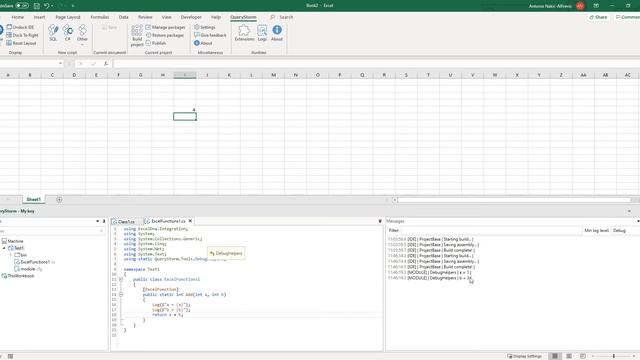Open the editor tabs list dropdown

click(380, 221)
